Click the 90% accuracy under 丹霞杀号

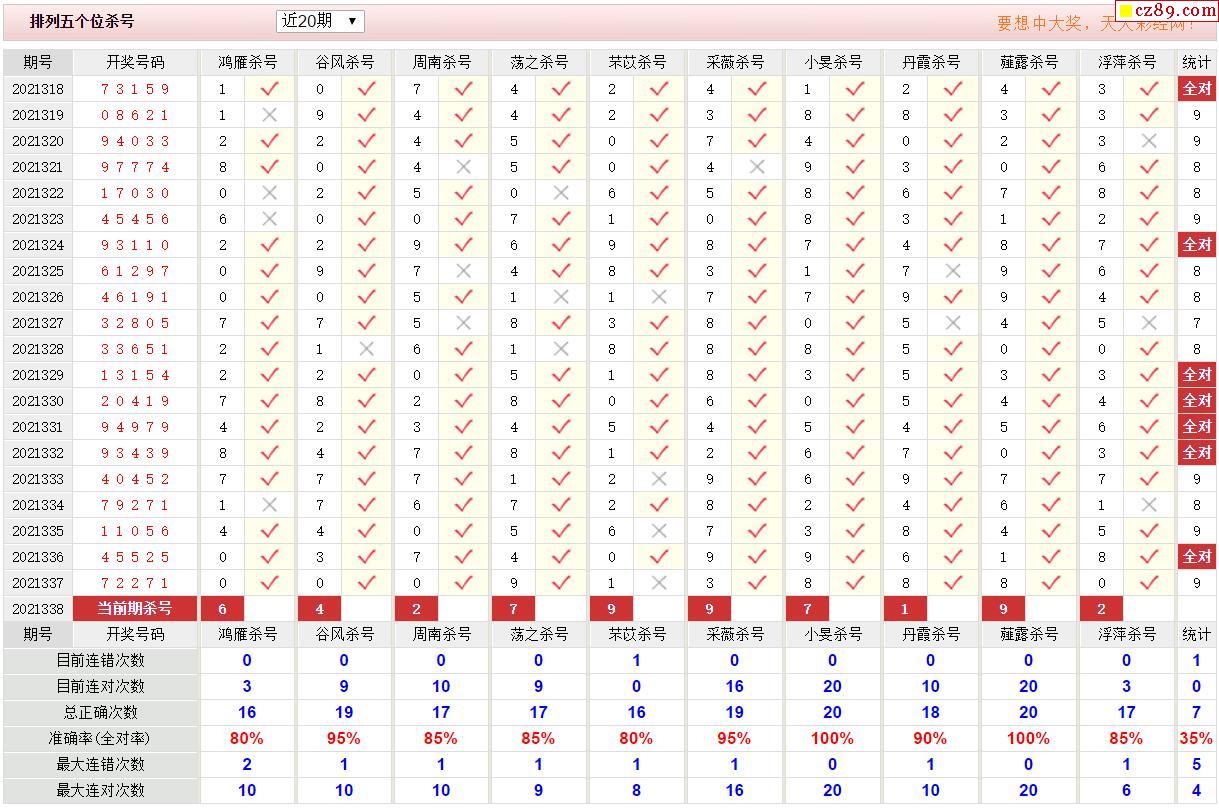[x=930, y=738]
